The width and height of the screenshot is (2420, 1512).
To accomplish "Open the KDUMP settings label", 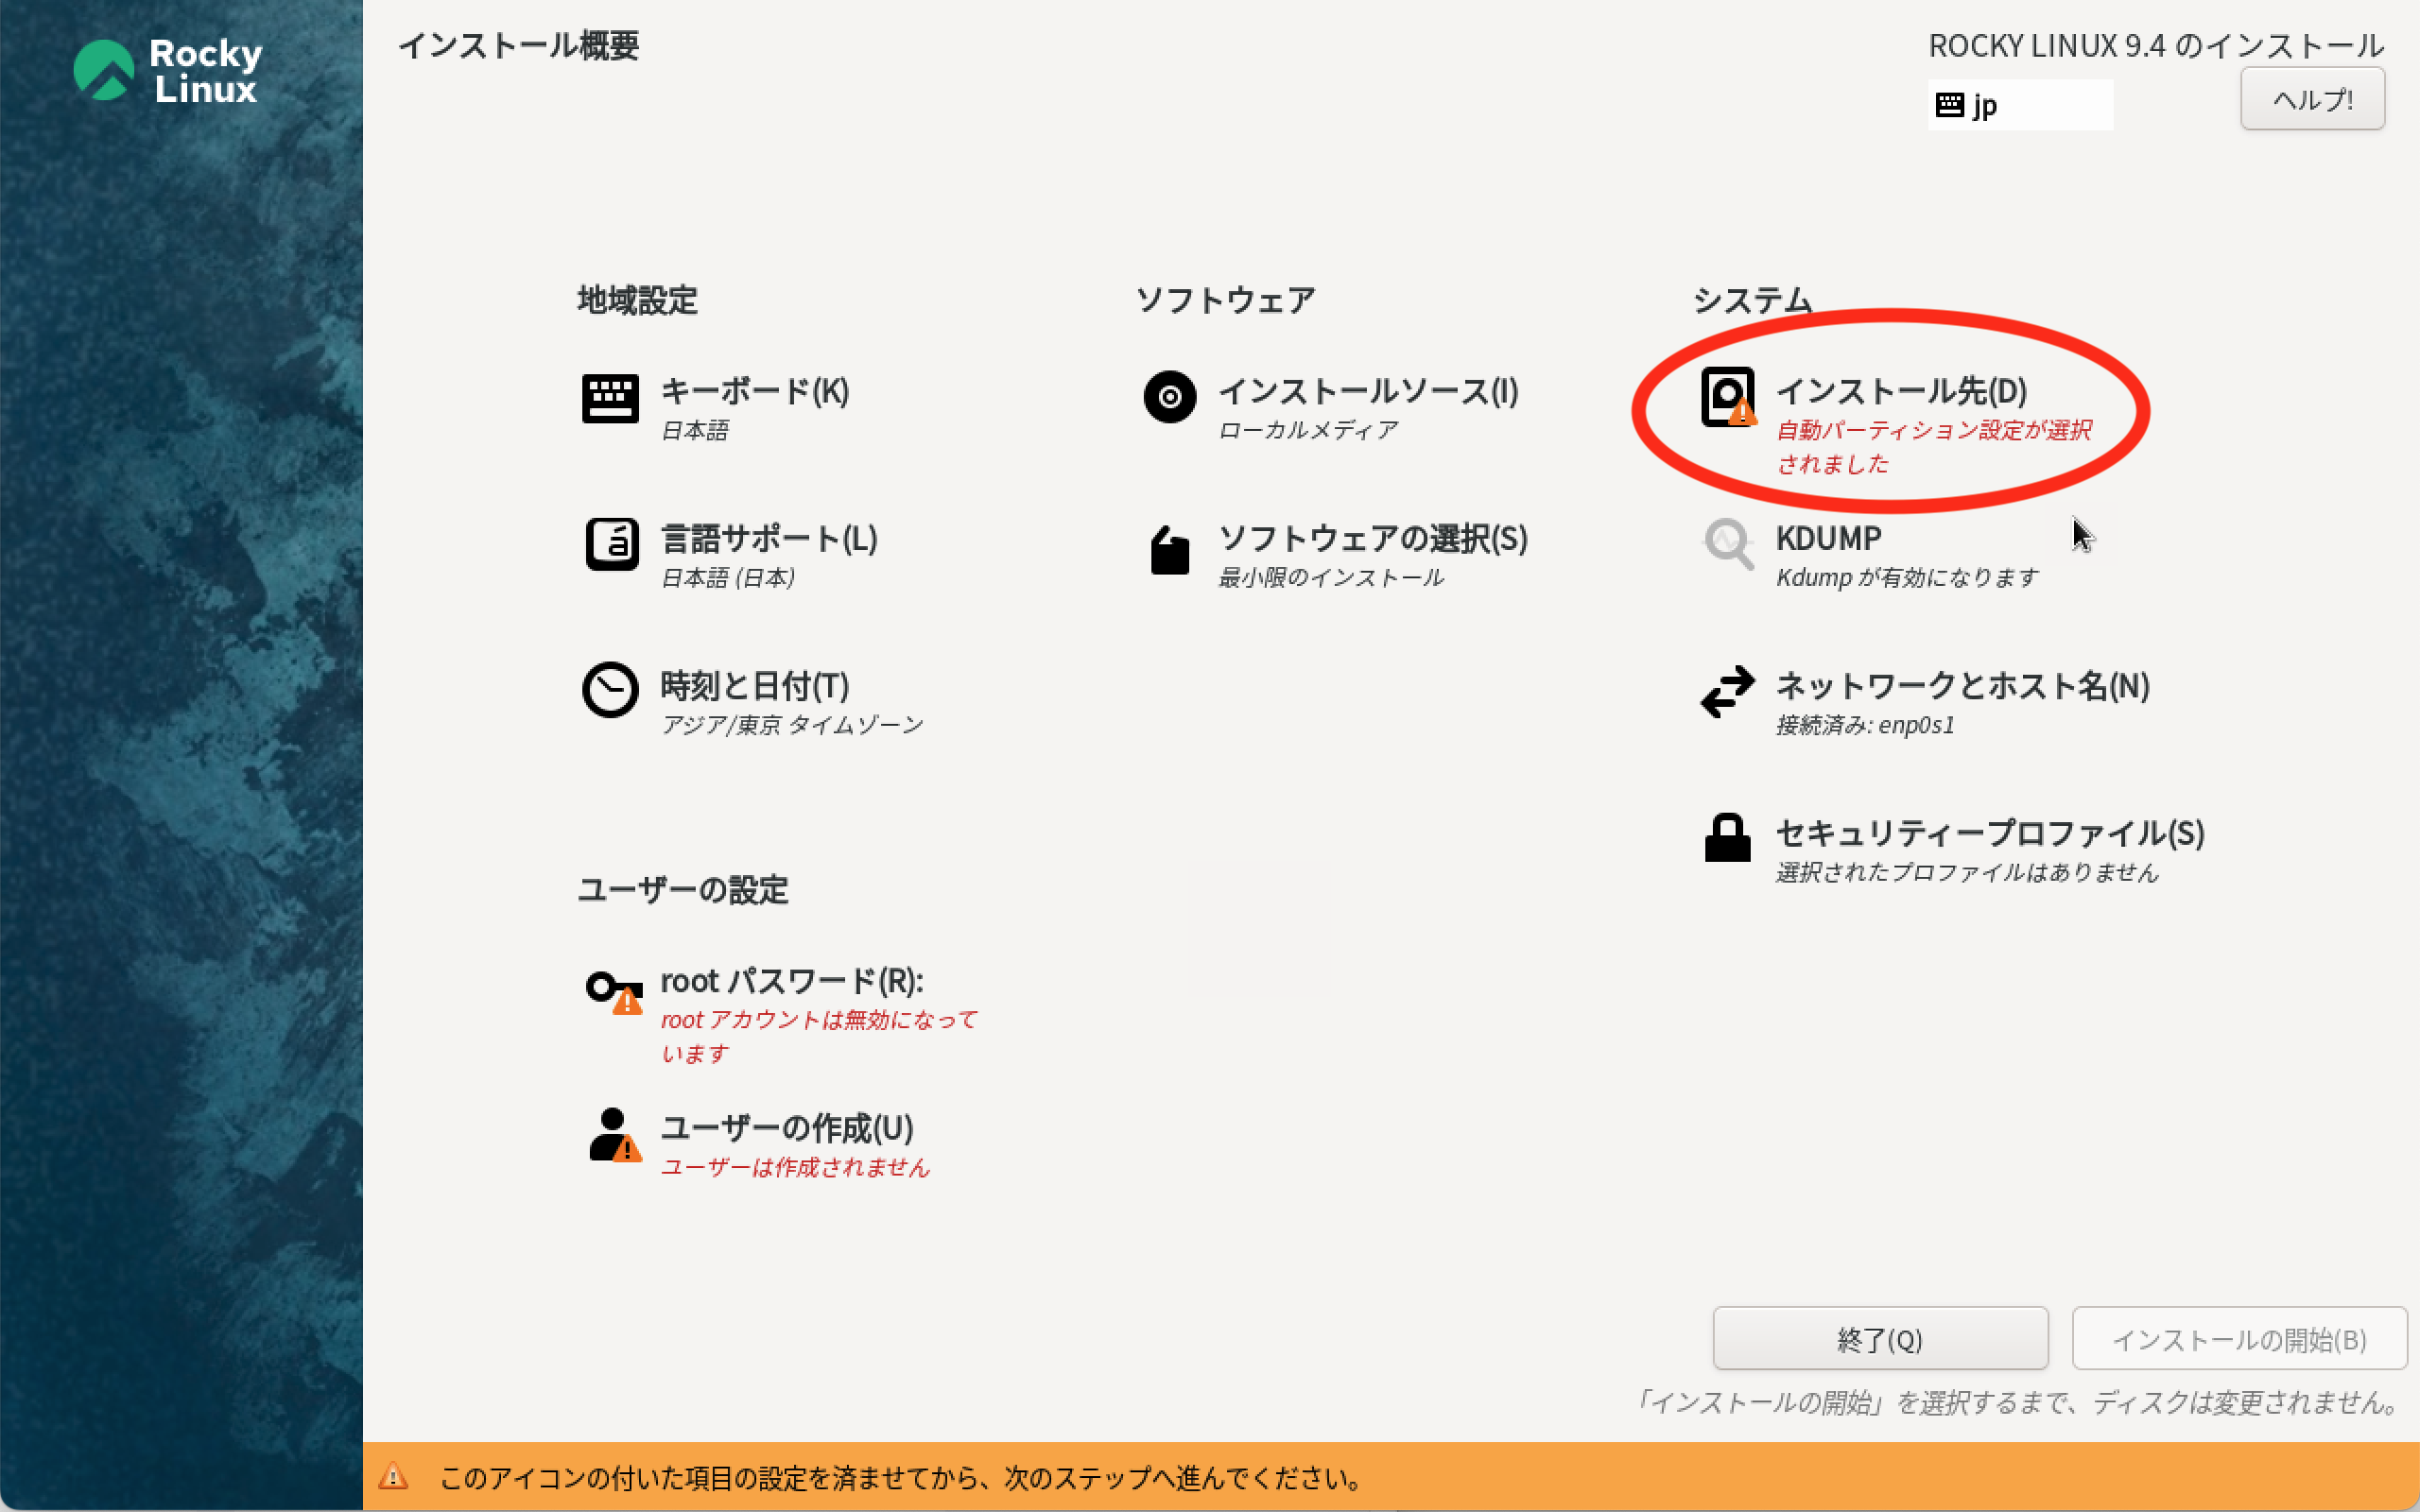I will point(1828,538).
